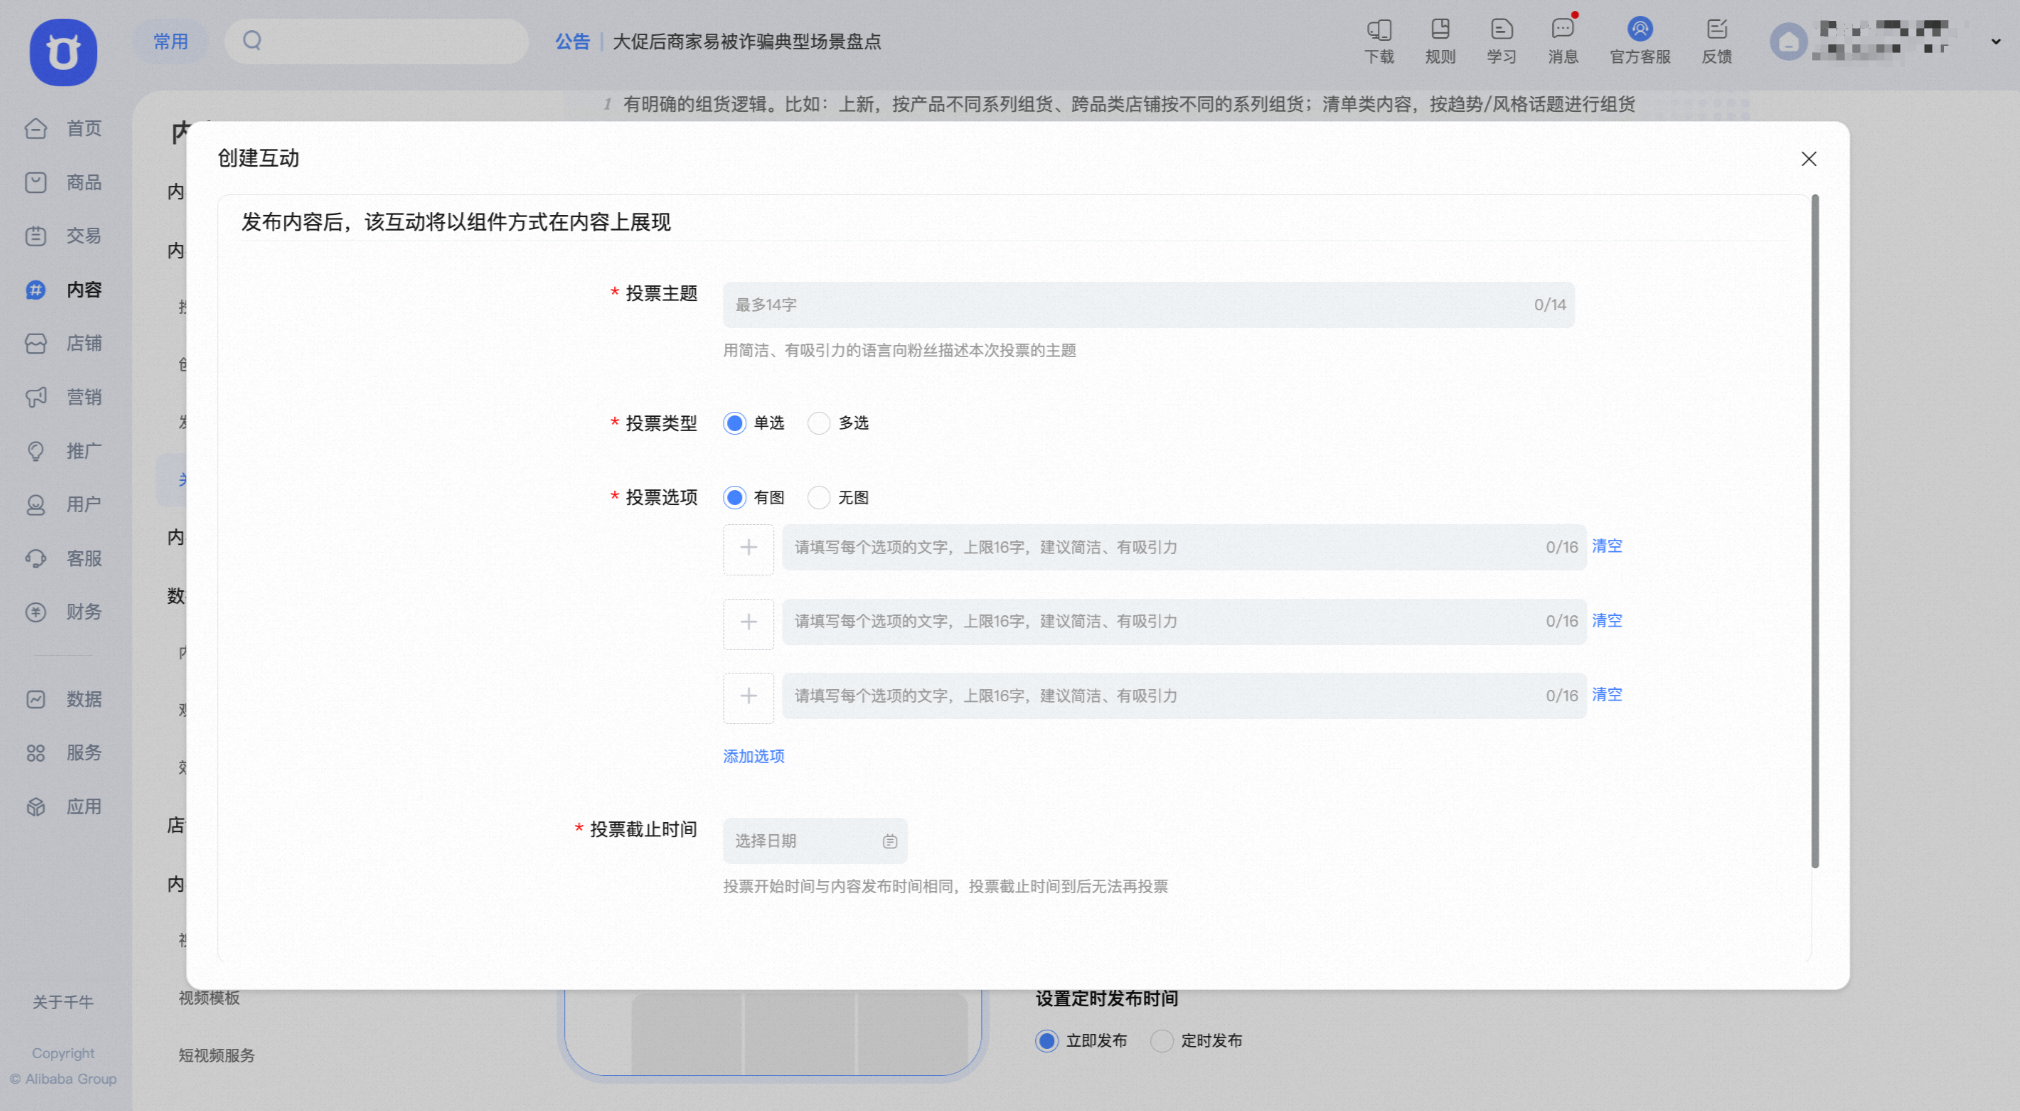
Task: Click 添加选项 to add option
Action: point(754,756)
